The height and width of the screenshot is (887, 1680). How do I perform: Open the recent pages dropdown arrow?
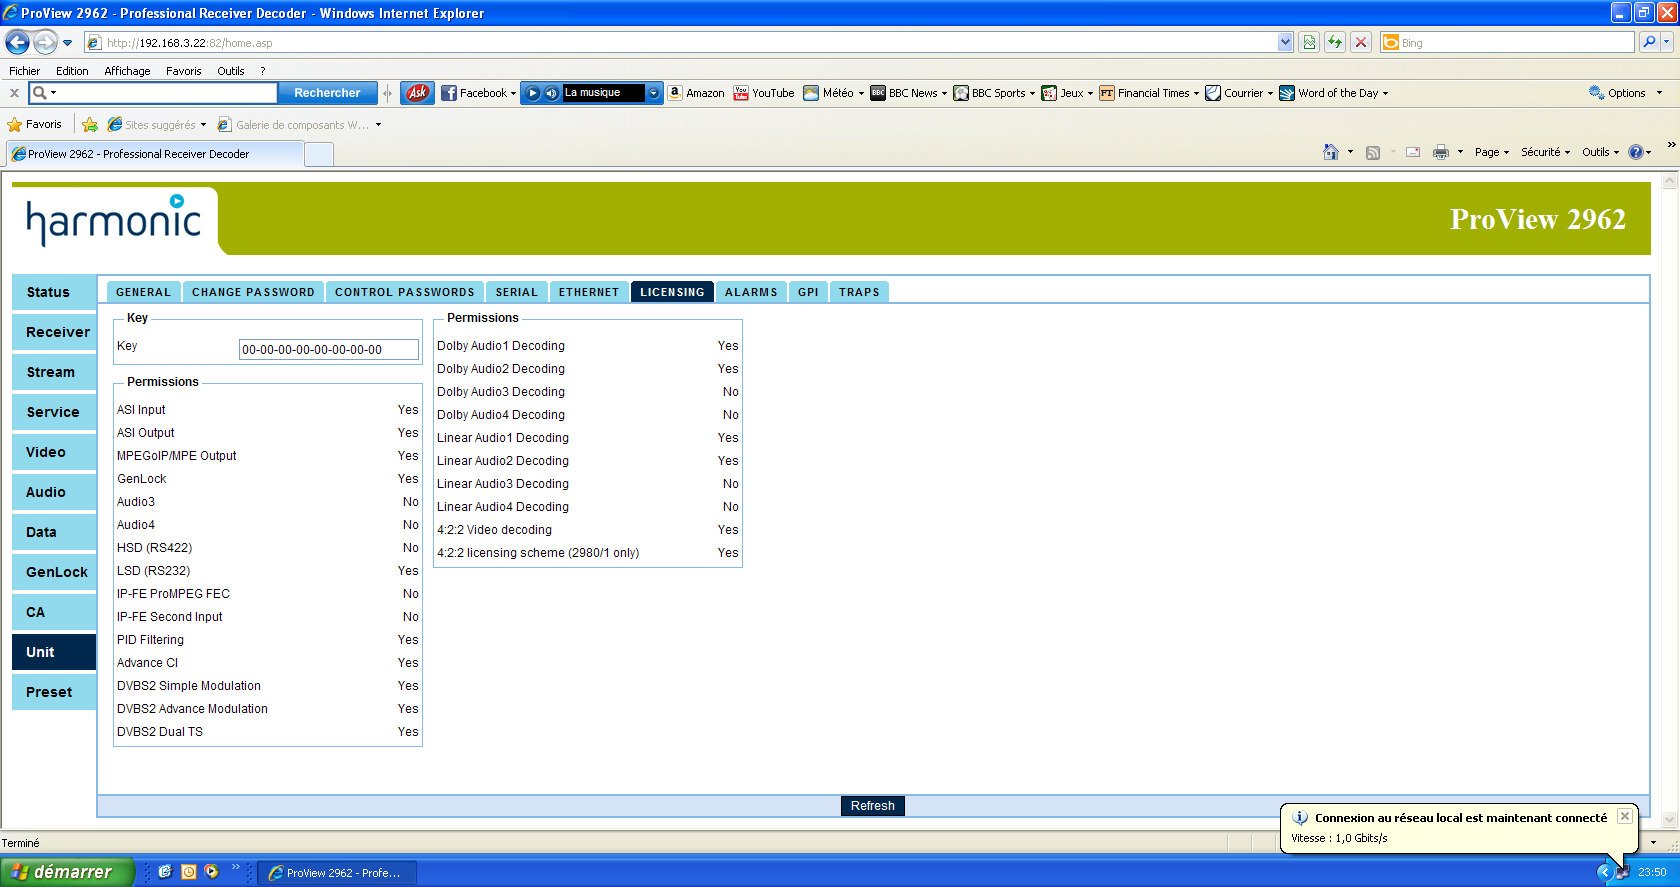coord(67,43)
